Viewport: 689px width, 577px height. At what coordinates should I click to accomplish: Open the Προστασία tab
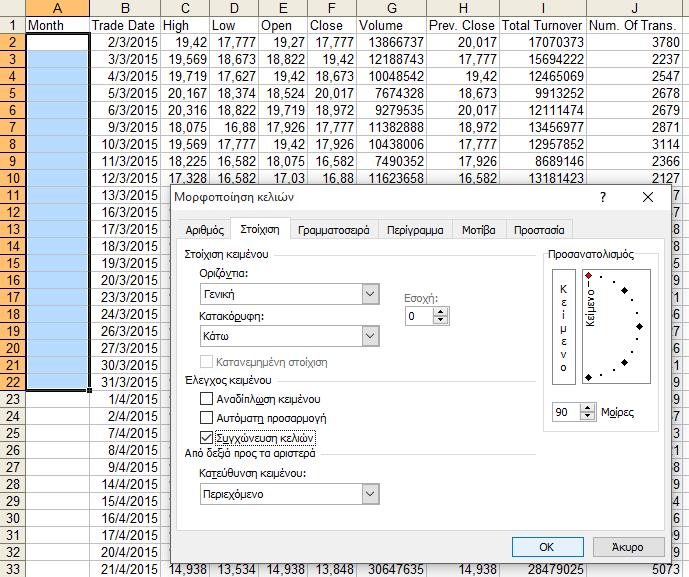pos(539,230)
